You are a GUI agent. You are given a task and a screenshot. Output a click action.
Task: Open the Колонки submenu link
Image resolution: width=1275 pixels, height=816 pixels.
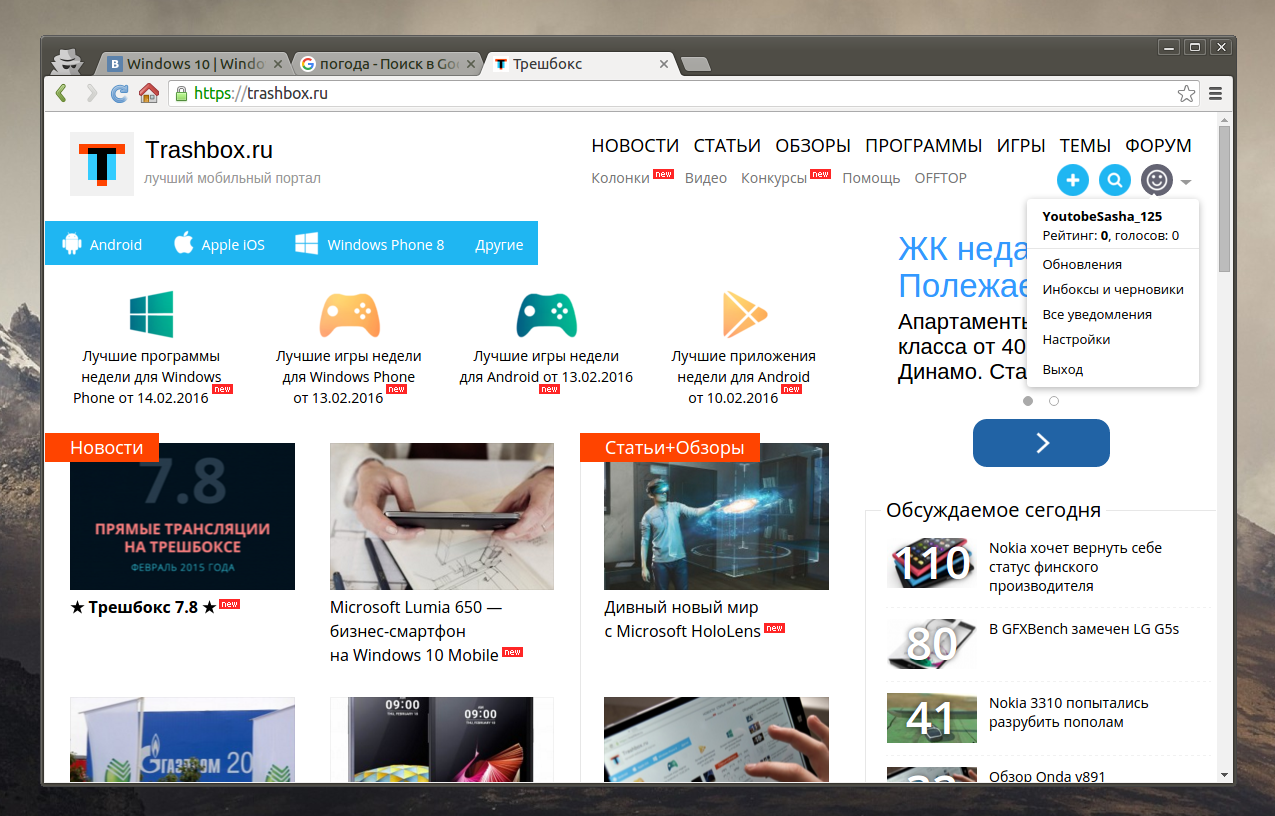[x=621, y=178]
